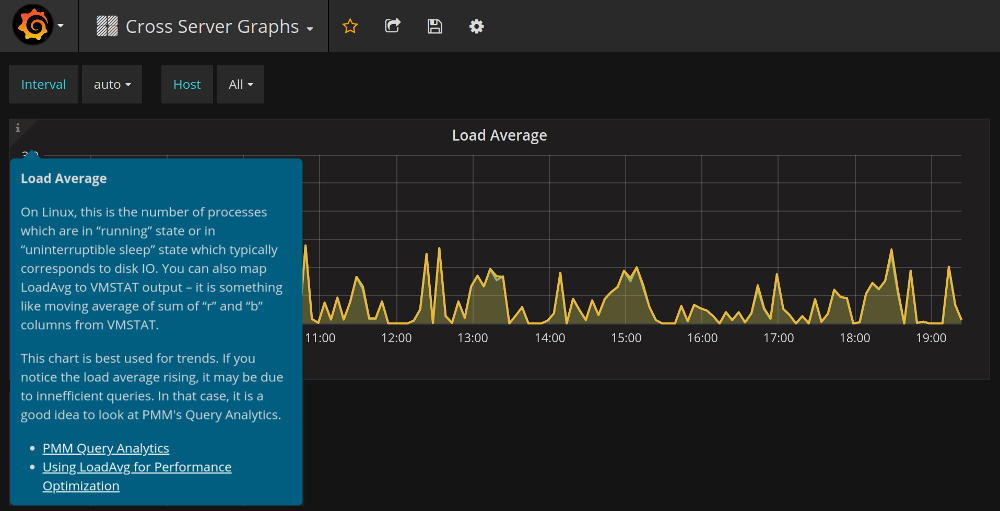Expand the Cross Server Graphs dashboard picker

[x=212, y=27]
